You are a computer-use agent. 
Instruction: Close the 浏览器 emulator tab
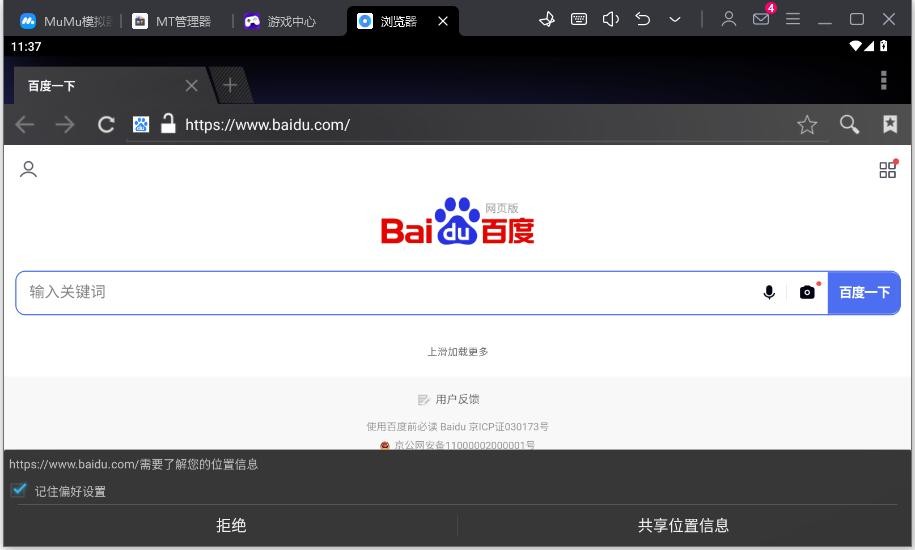[x=443, y=22]
